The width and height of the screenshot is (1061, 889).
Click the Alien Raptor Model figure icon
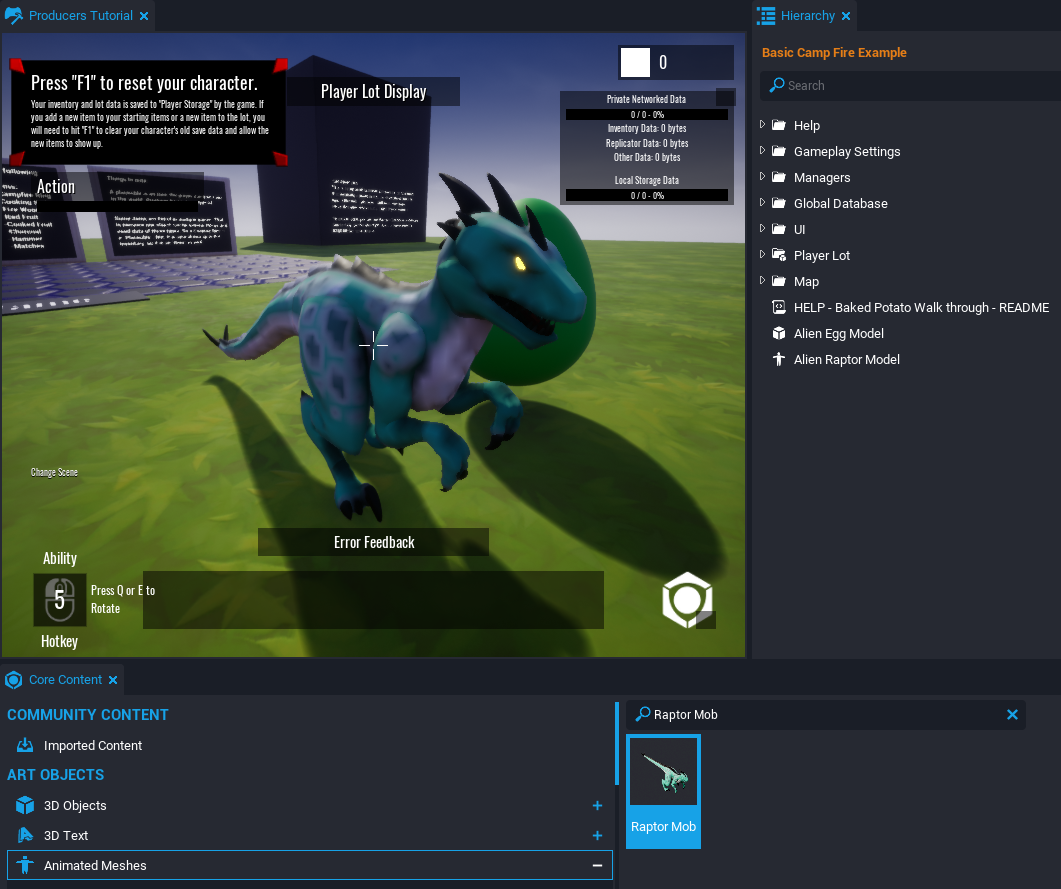click(778, 359)
